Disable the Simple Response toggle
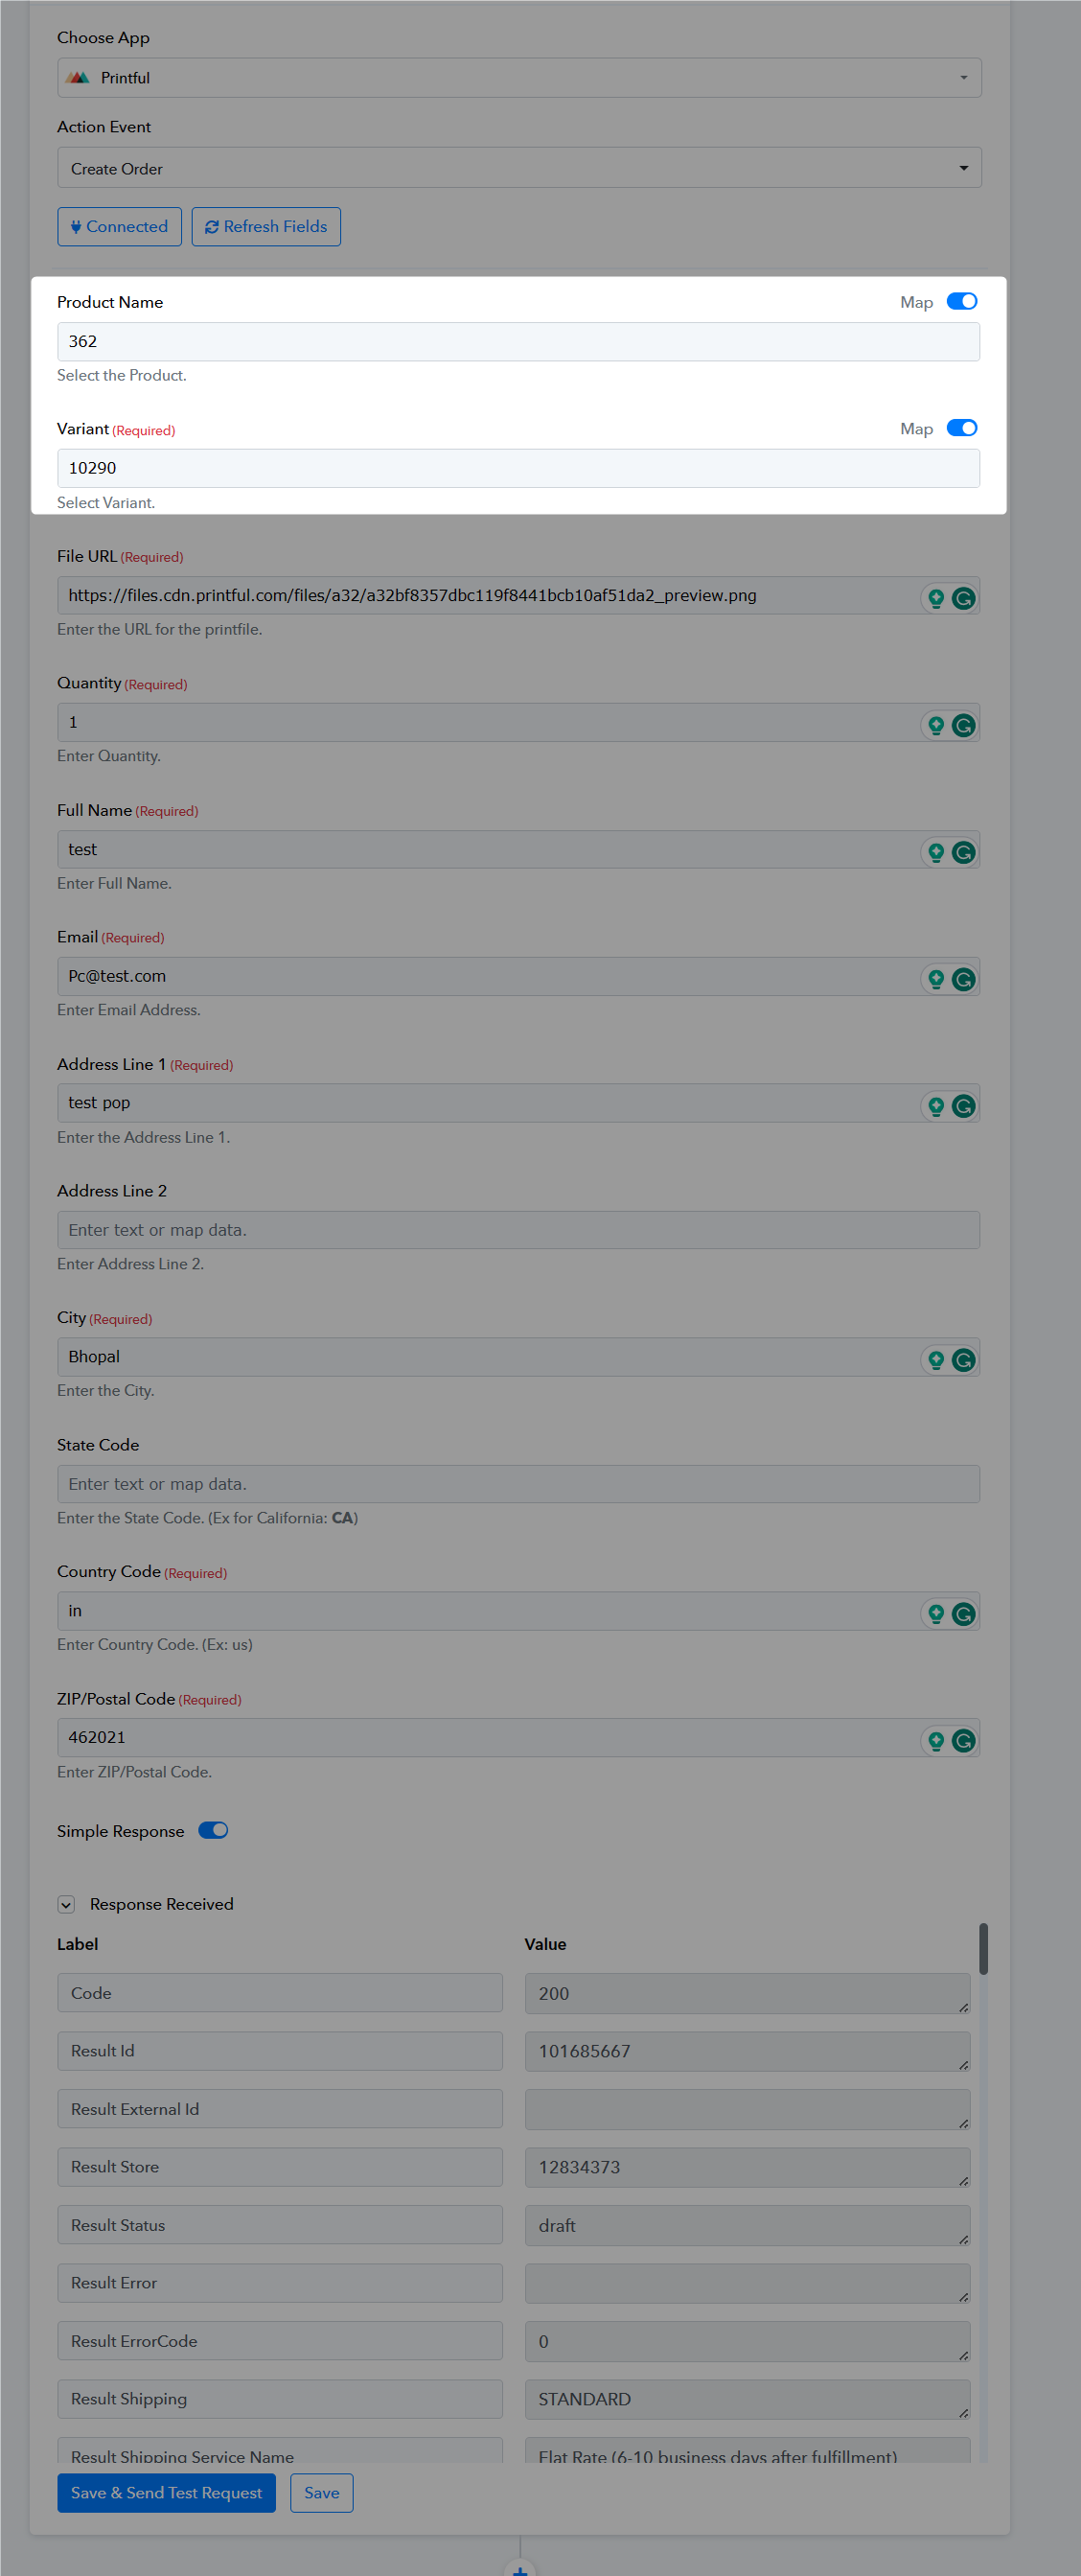Screen dimensions: 1081x2576 click(213, 1830)
